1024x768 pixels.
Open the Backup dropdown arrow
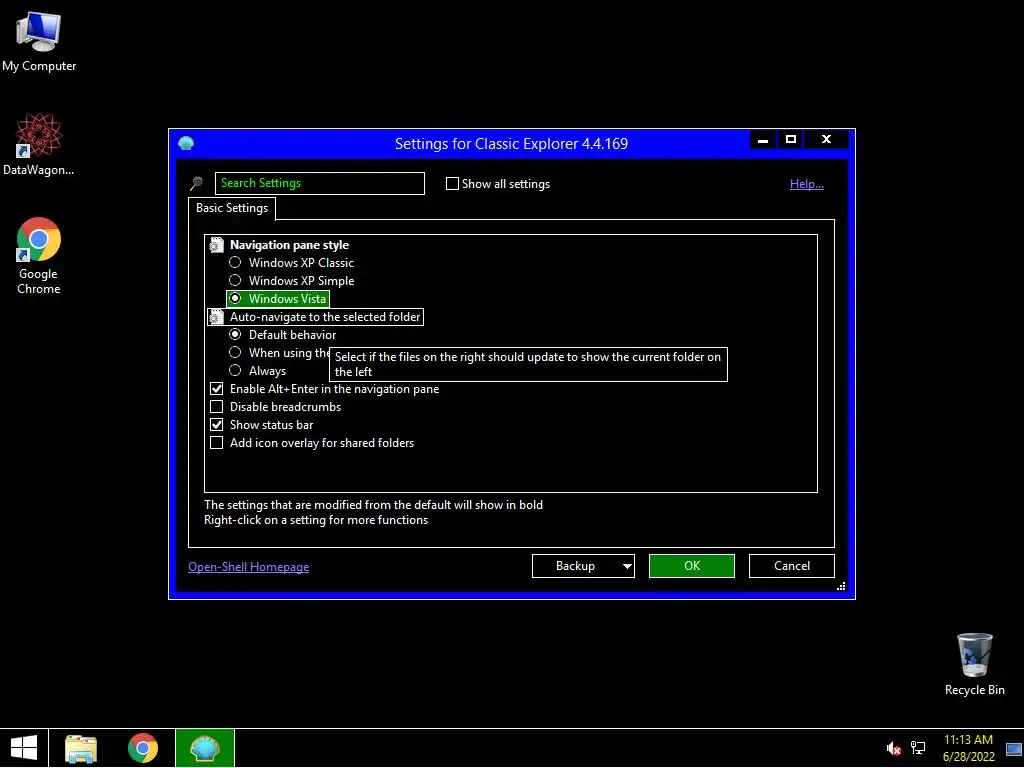(x=627, y=566)
